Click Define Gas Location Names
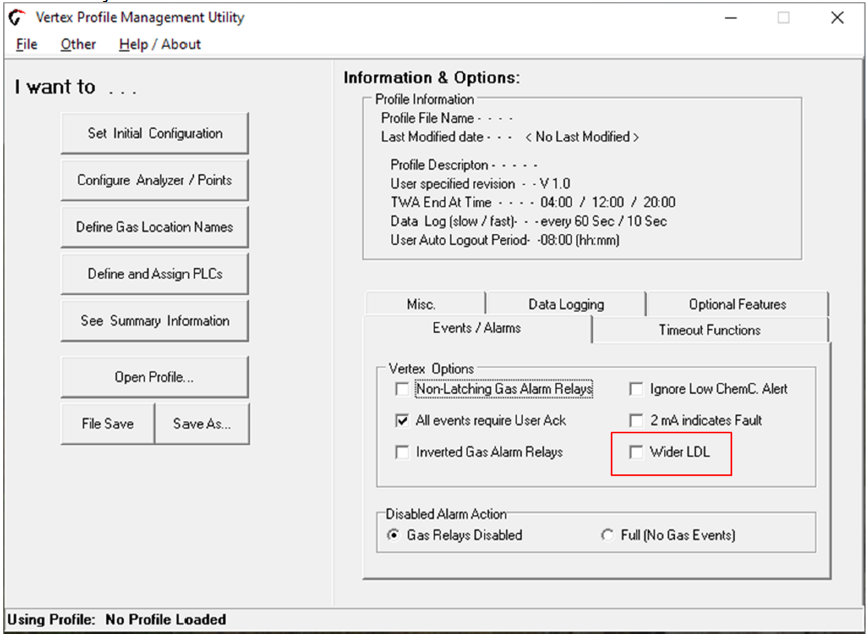868x636 pixels. pyautogui.click(x=154, y=227)
